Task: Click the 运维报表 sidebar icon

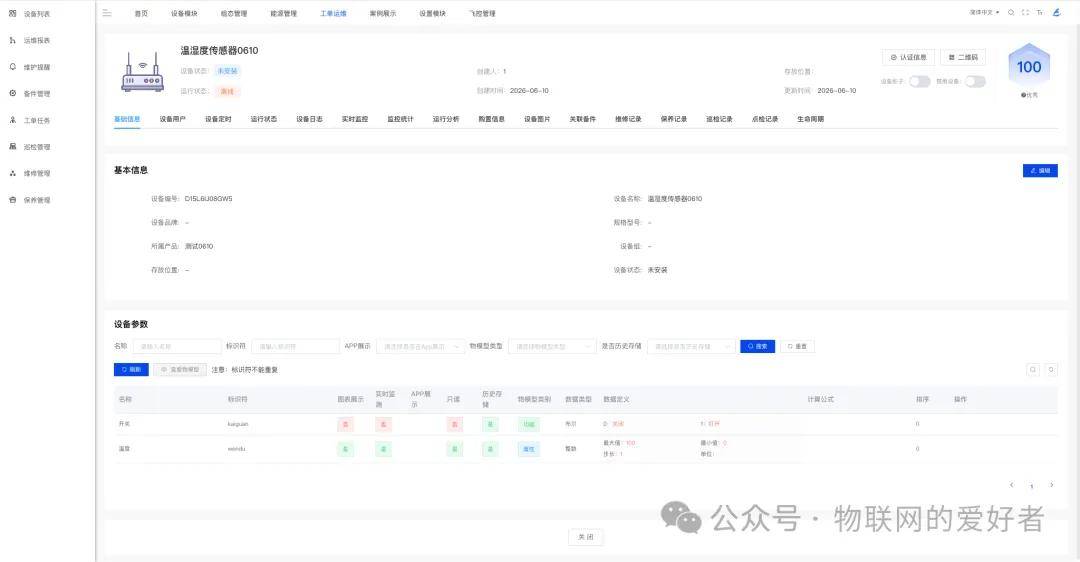Action: [x=12, y=40]
